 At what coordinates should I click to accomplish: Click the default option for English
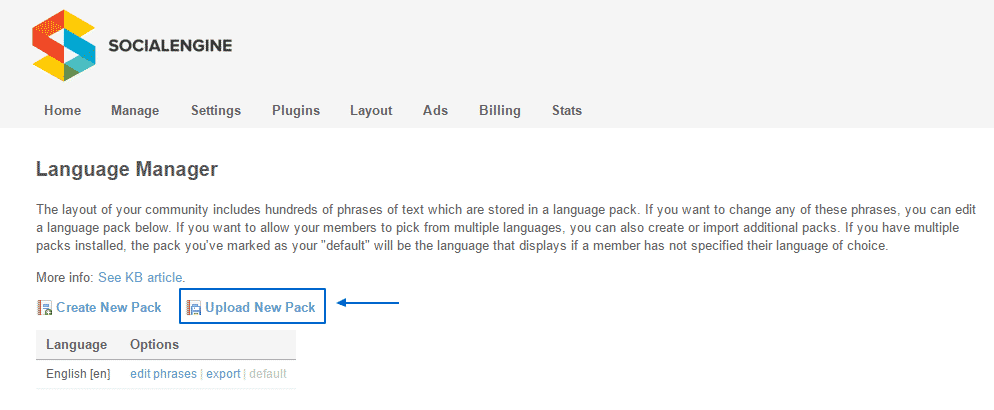268,374
